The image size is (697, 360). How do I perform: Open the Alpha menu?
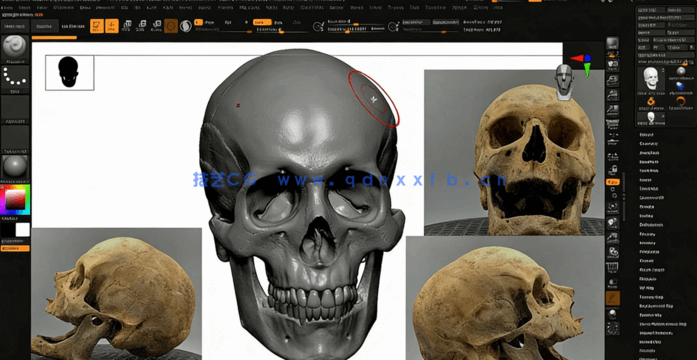click(x=7, y=8)
